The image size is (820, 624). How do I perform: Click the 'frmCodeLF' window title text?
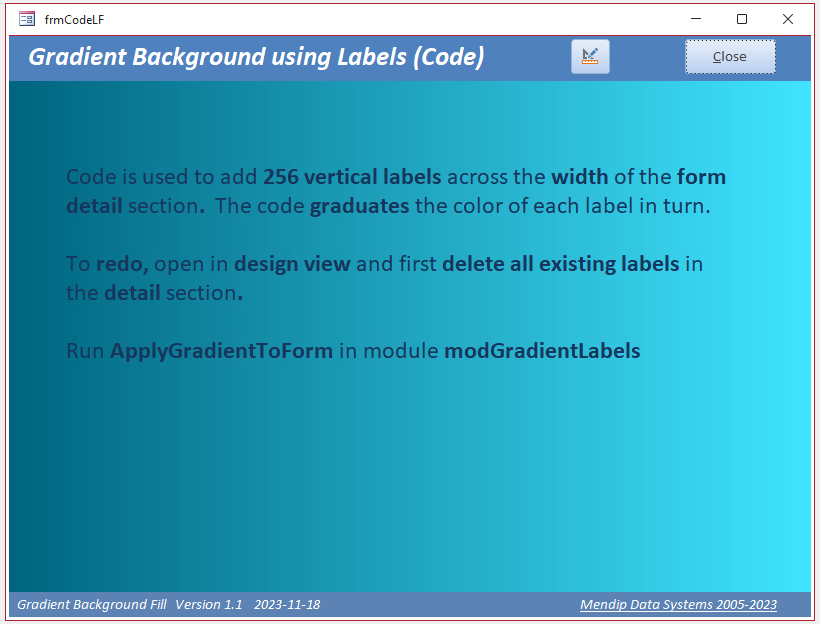point(74,20)
